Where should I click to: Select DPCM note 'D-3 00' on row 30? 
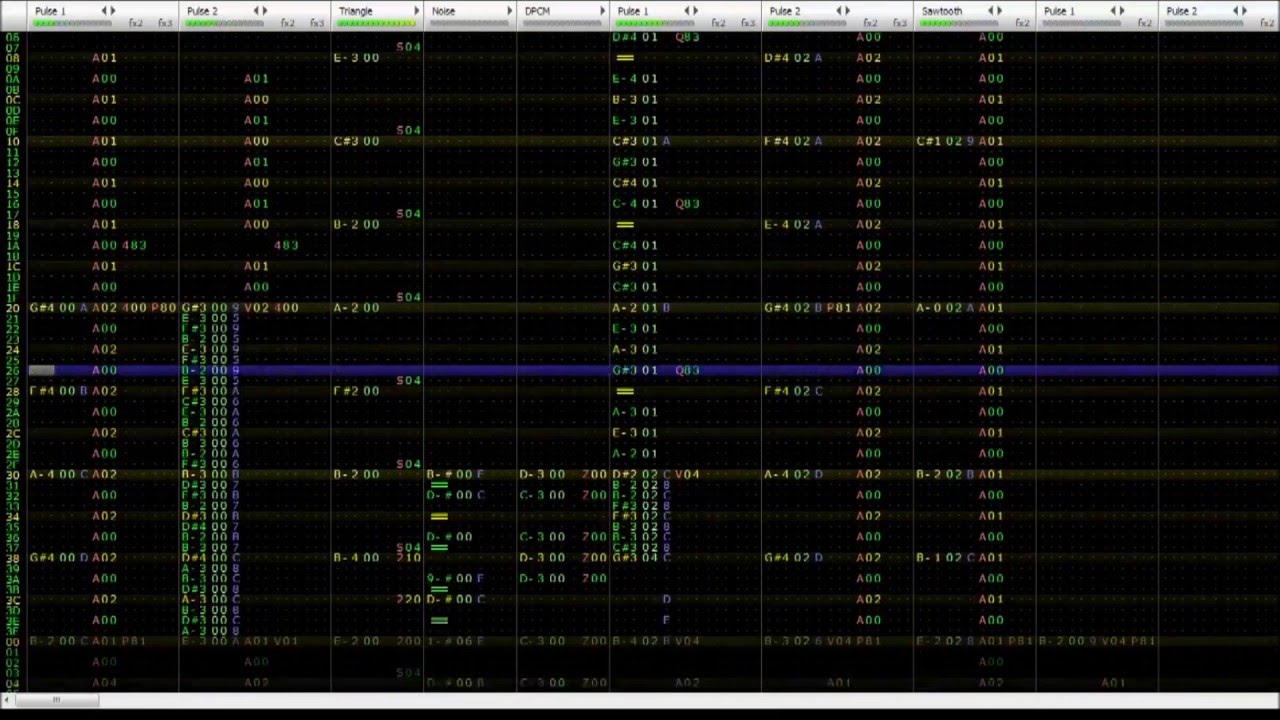pyautogui.click(x=542, y=474)
